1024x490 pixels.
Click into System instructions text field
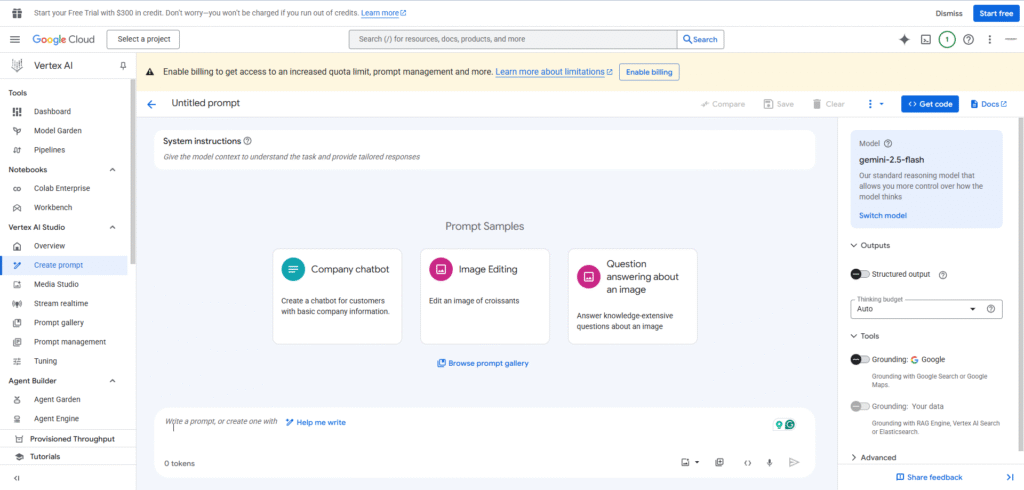click(x=485, y=157)
